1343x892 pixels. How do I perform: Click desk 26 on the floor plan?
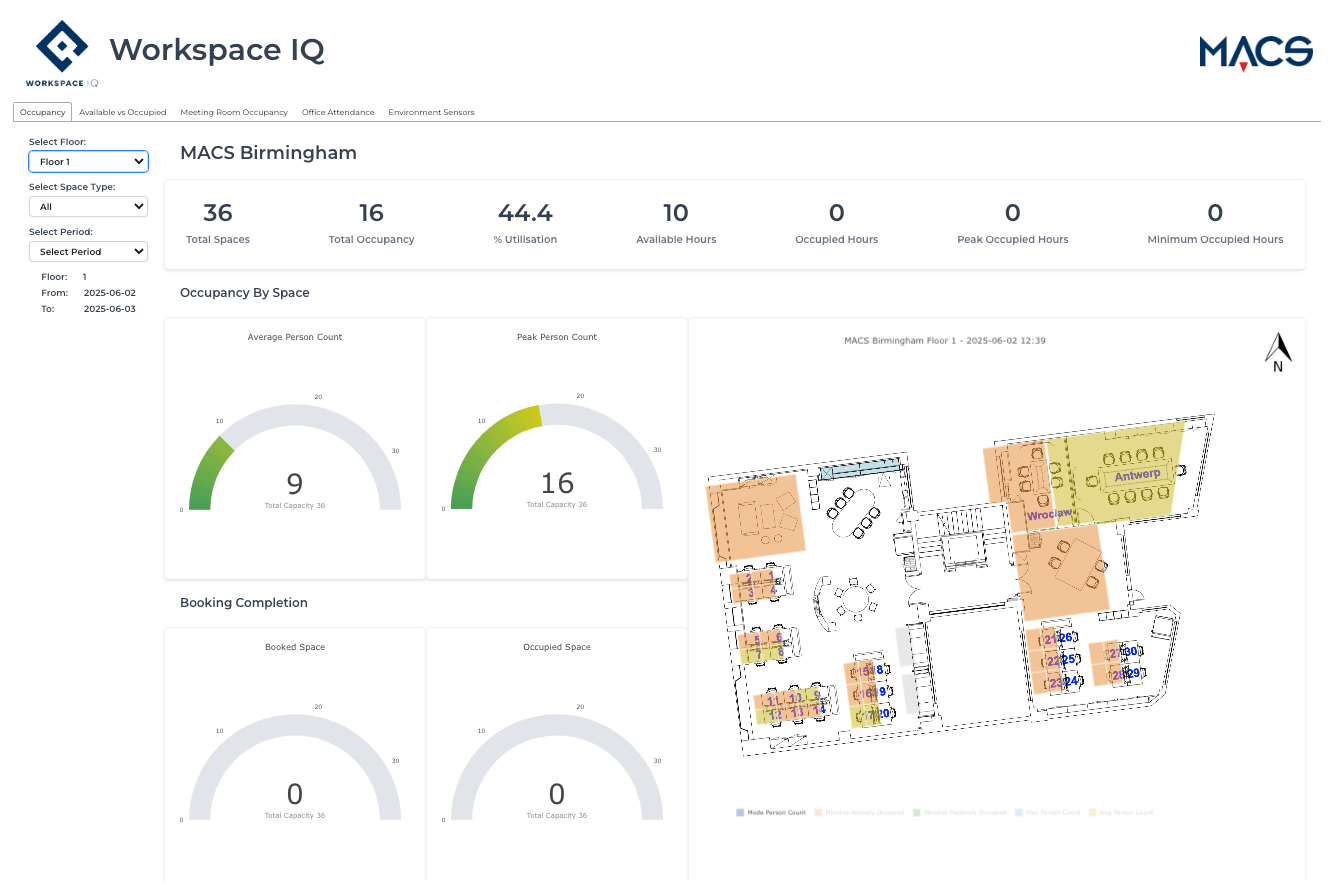pos(1066,637)
